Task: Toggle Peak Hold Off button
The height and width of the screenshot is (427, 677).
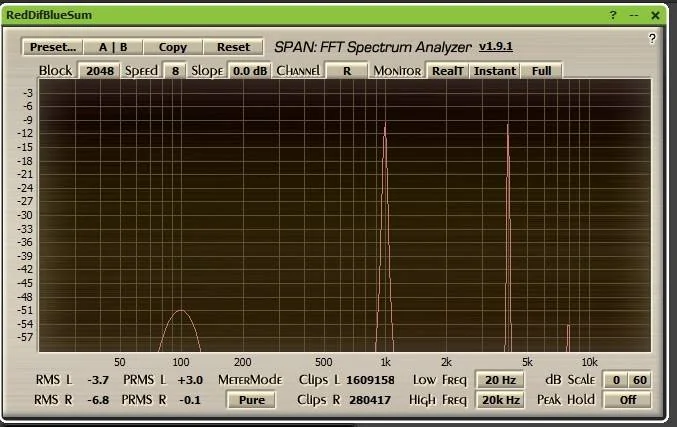Action: (x=627, y=400)
